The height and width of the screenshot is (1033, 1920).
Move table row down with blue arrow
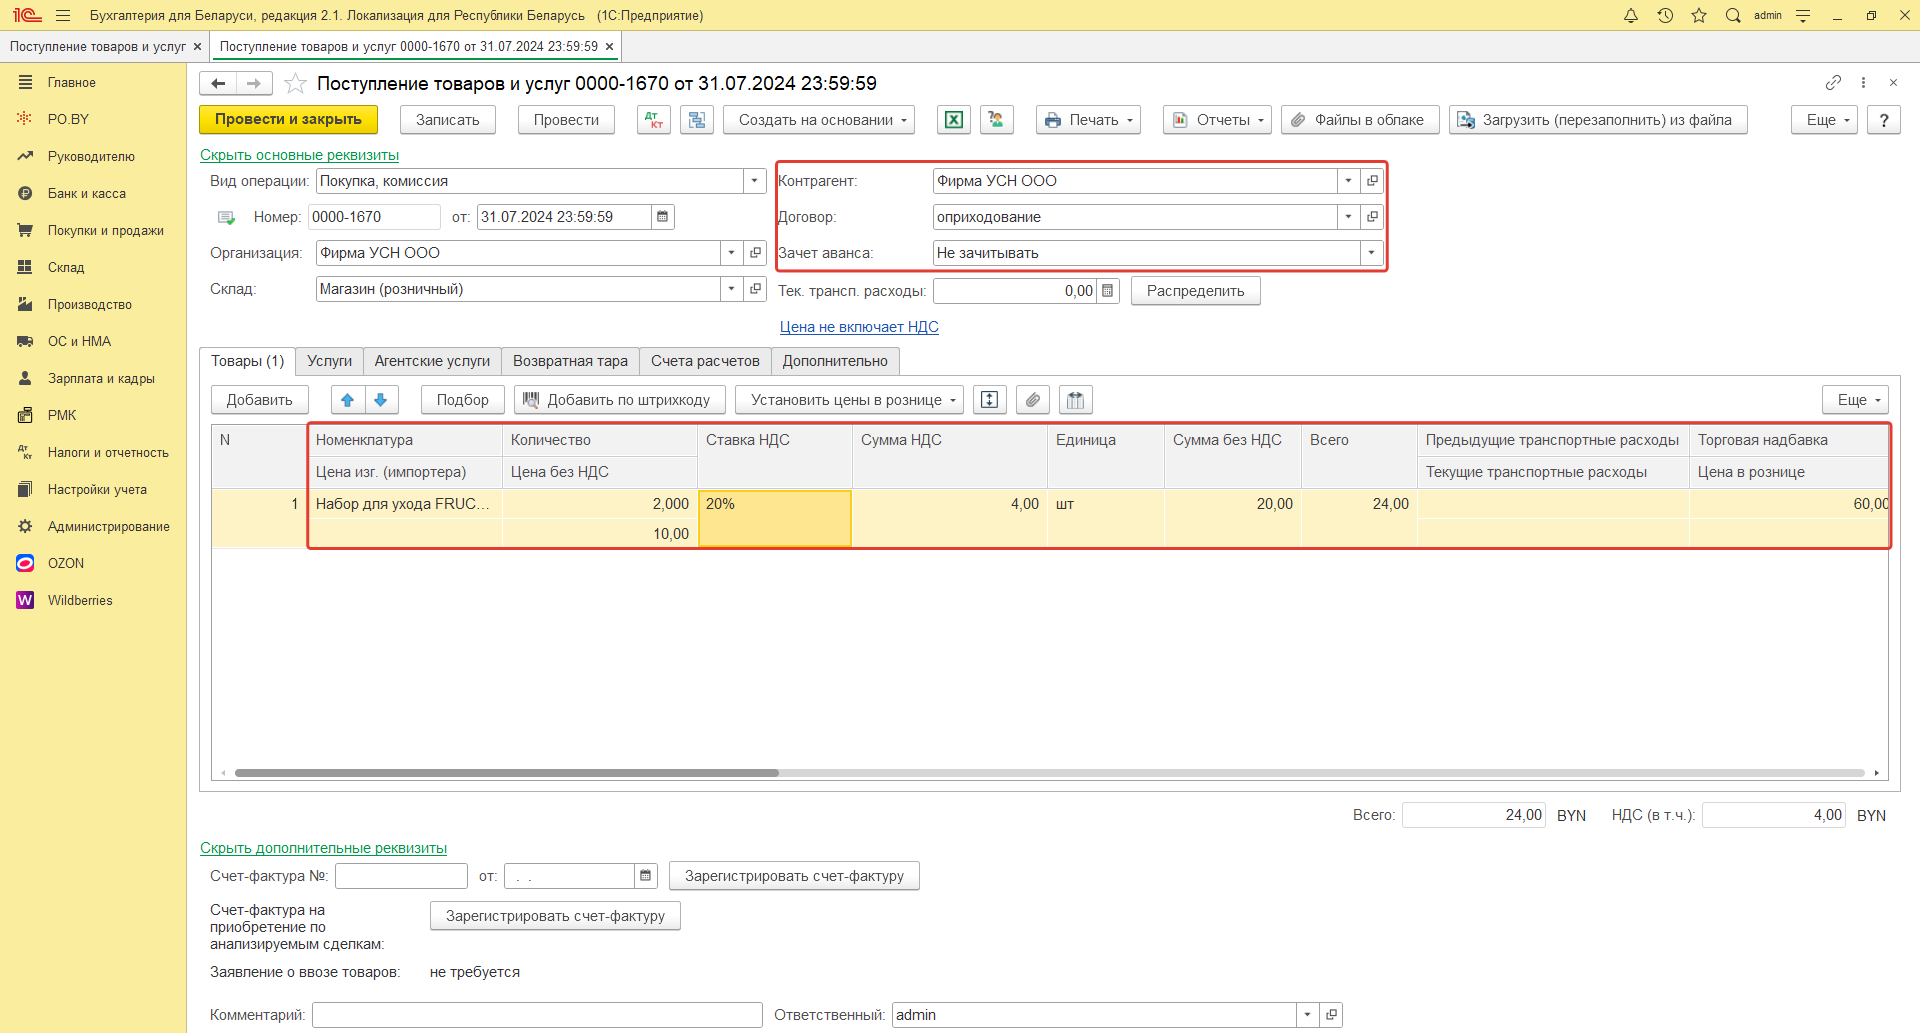381,400
